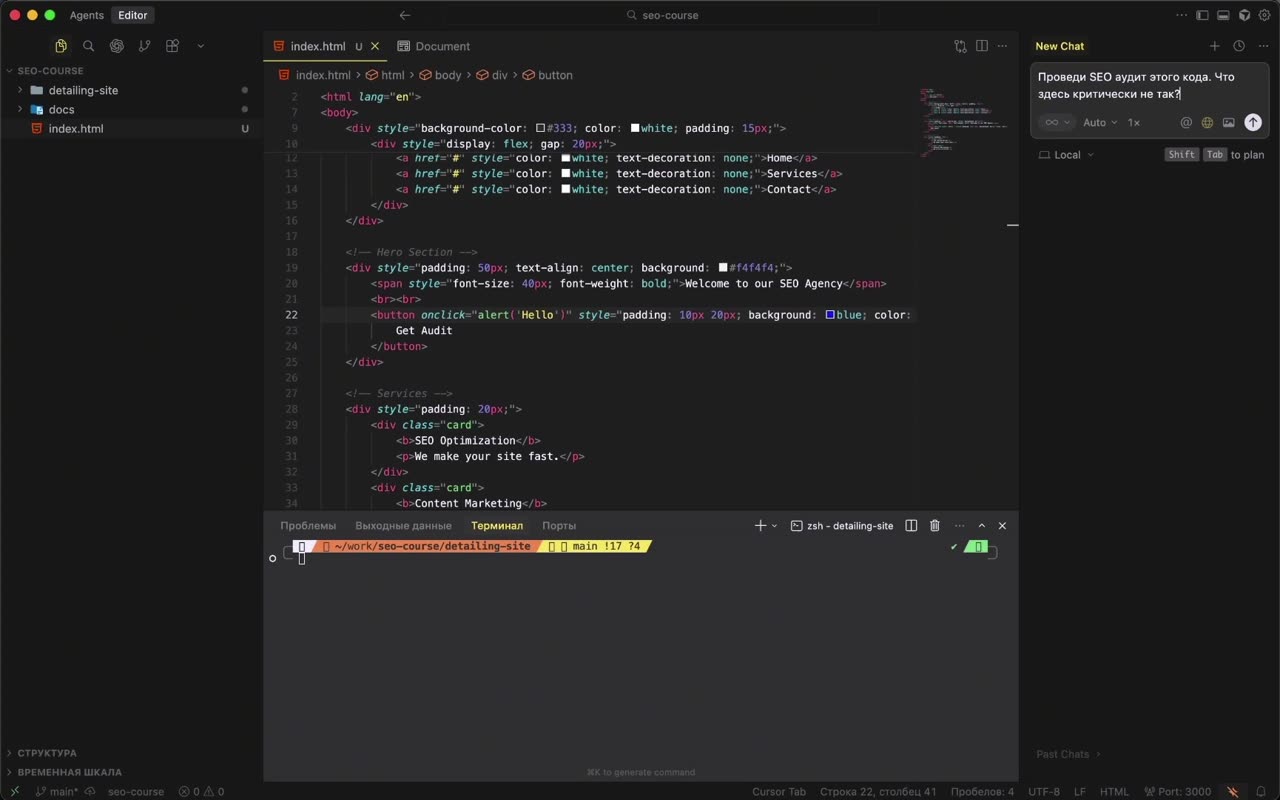Click the globe web search icon
This screenshot has width=1280, height=800.
[1207, 123]
